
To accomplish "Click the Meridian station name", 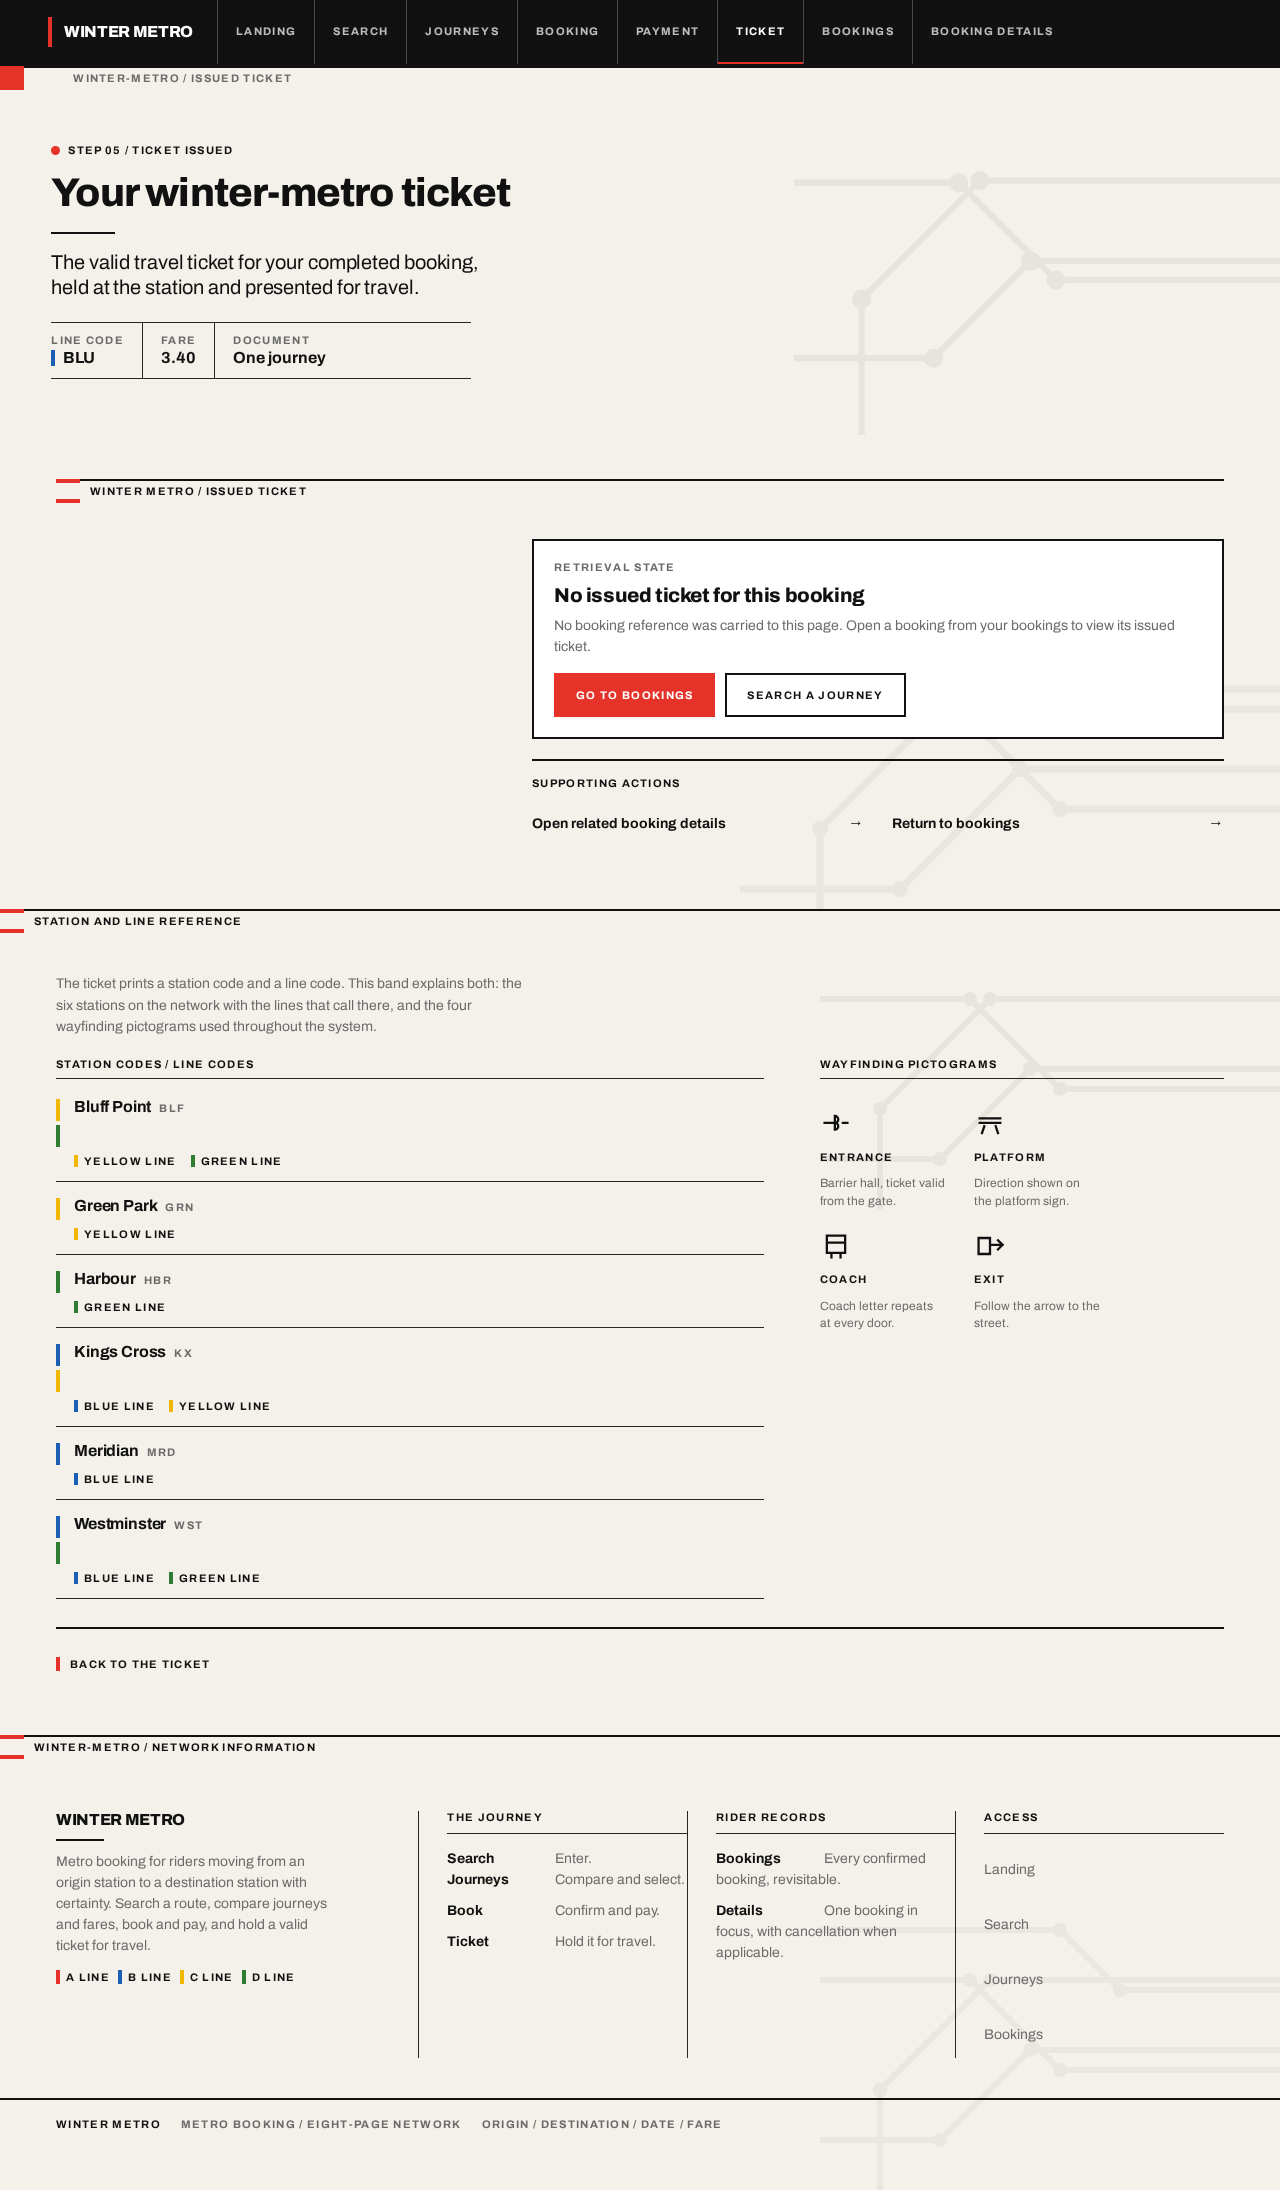I will 106,1451.
